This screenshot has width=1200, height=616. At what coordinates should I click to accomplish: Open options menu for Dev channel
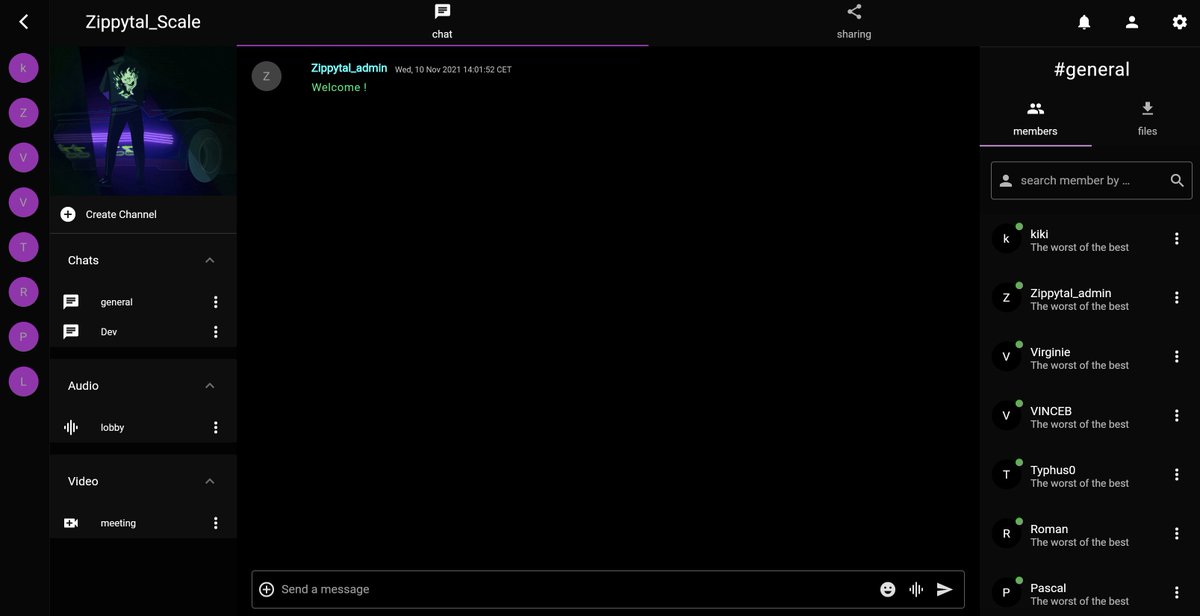215,332
